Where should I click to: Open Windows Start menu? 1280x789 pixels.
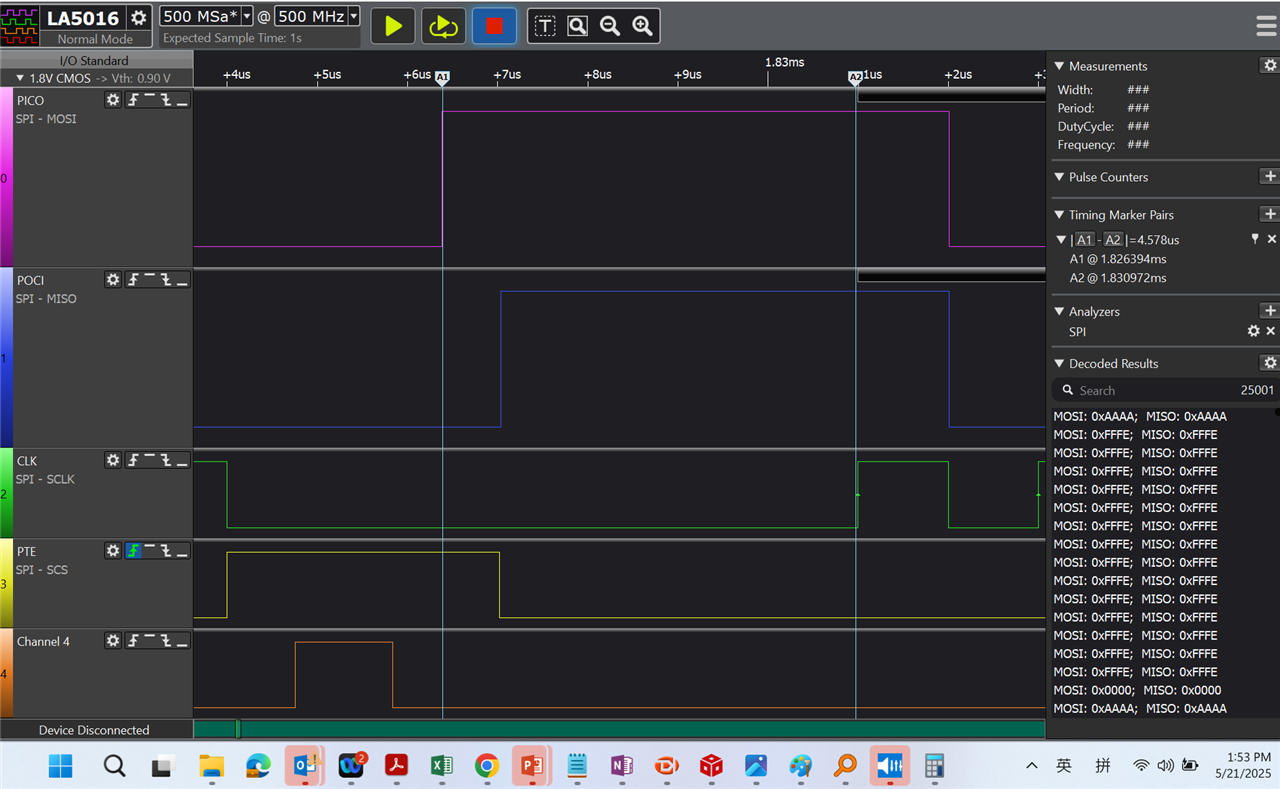pyautogui.click(x=60, y=766)
